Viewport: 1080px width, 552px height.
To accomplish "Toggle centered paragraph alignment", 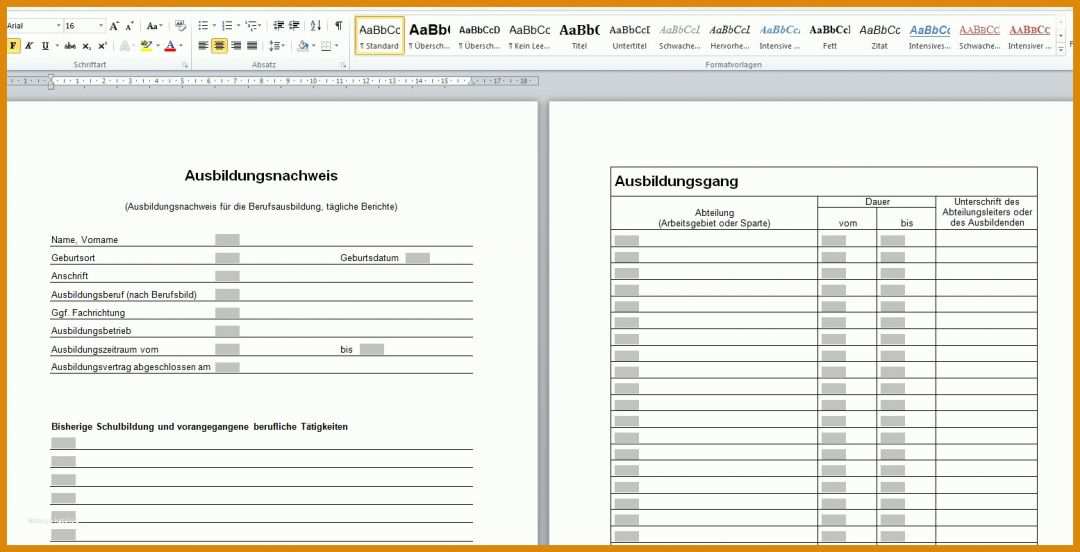I will coord(220,46).
